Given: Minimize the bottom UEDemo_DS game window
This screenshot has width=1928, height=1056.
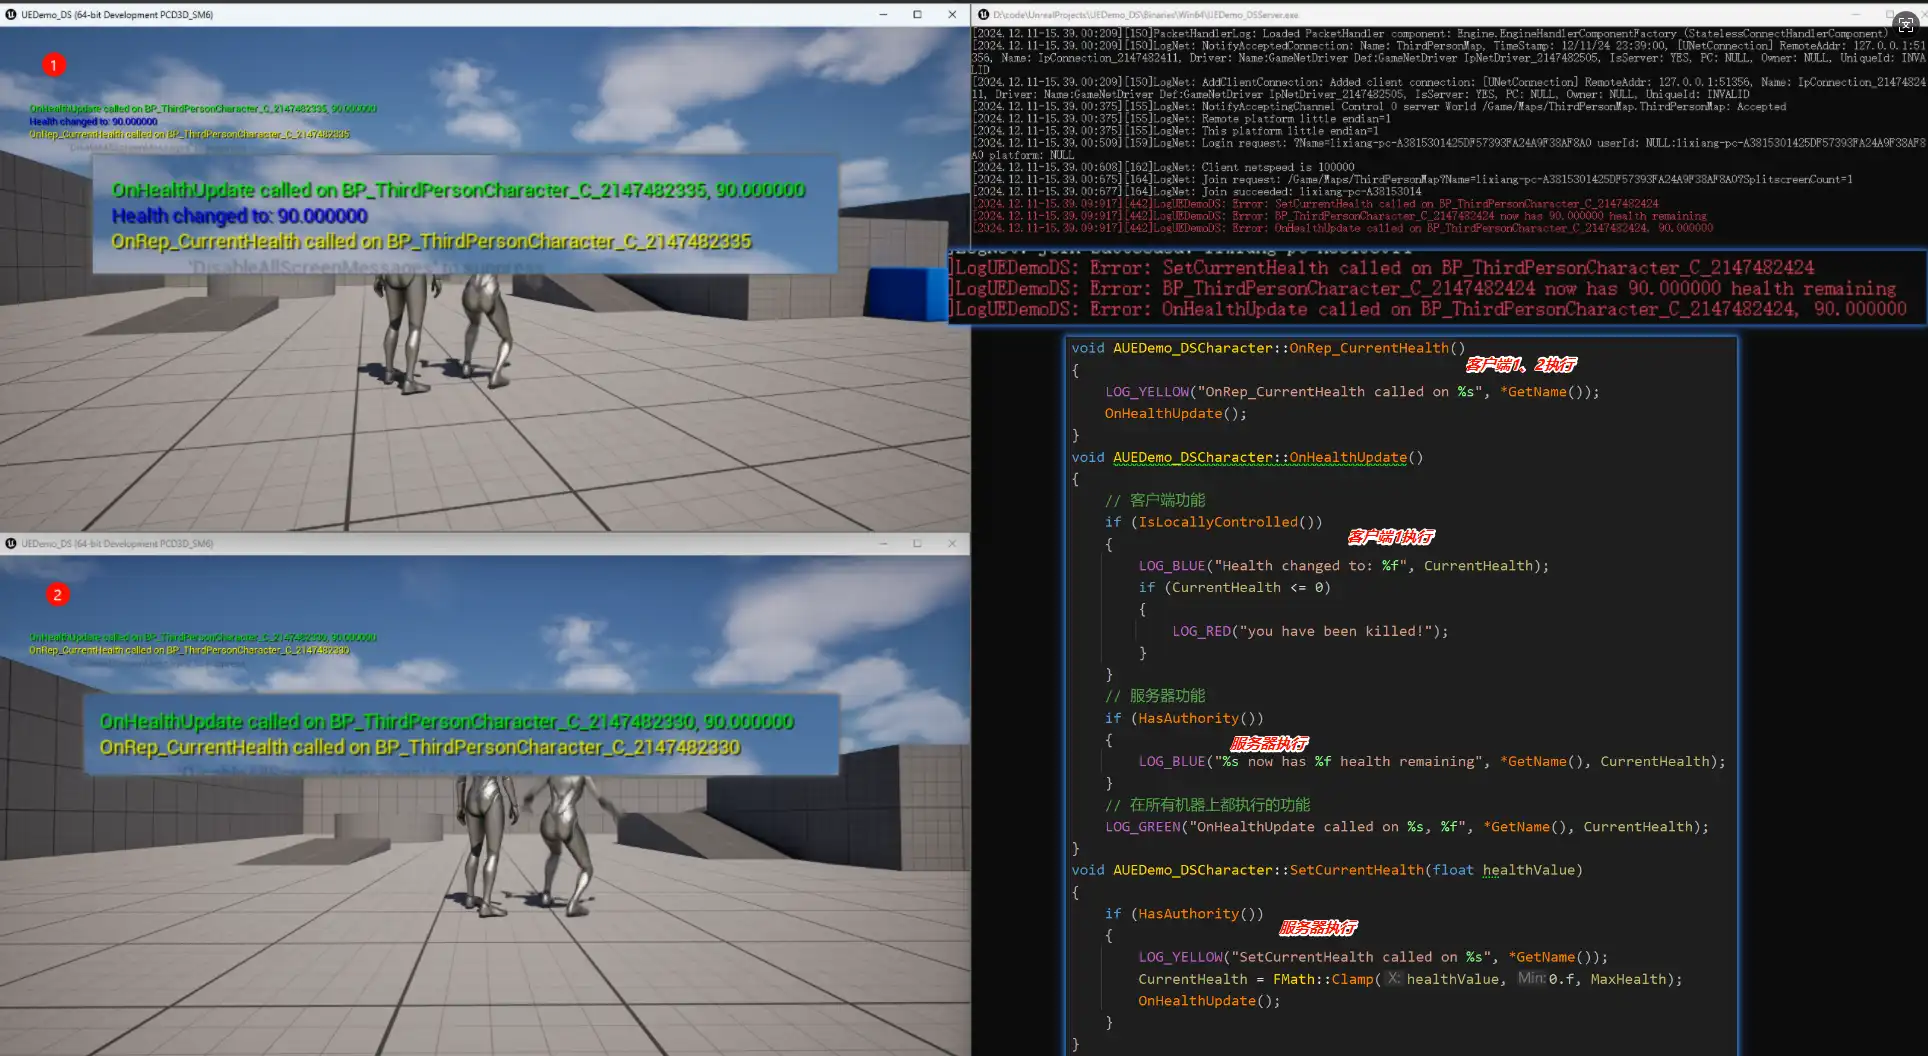Looking at the screenshot, I should click(x=883, y=544).
